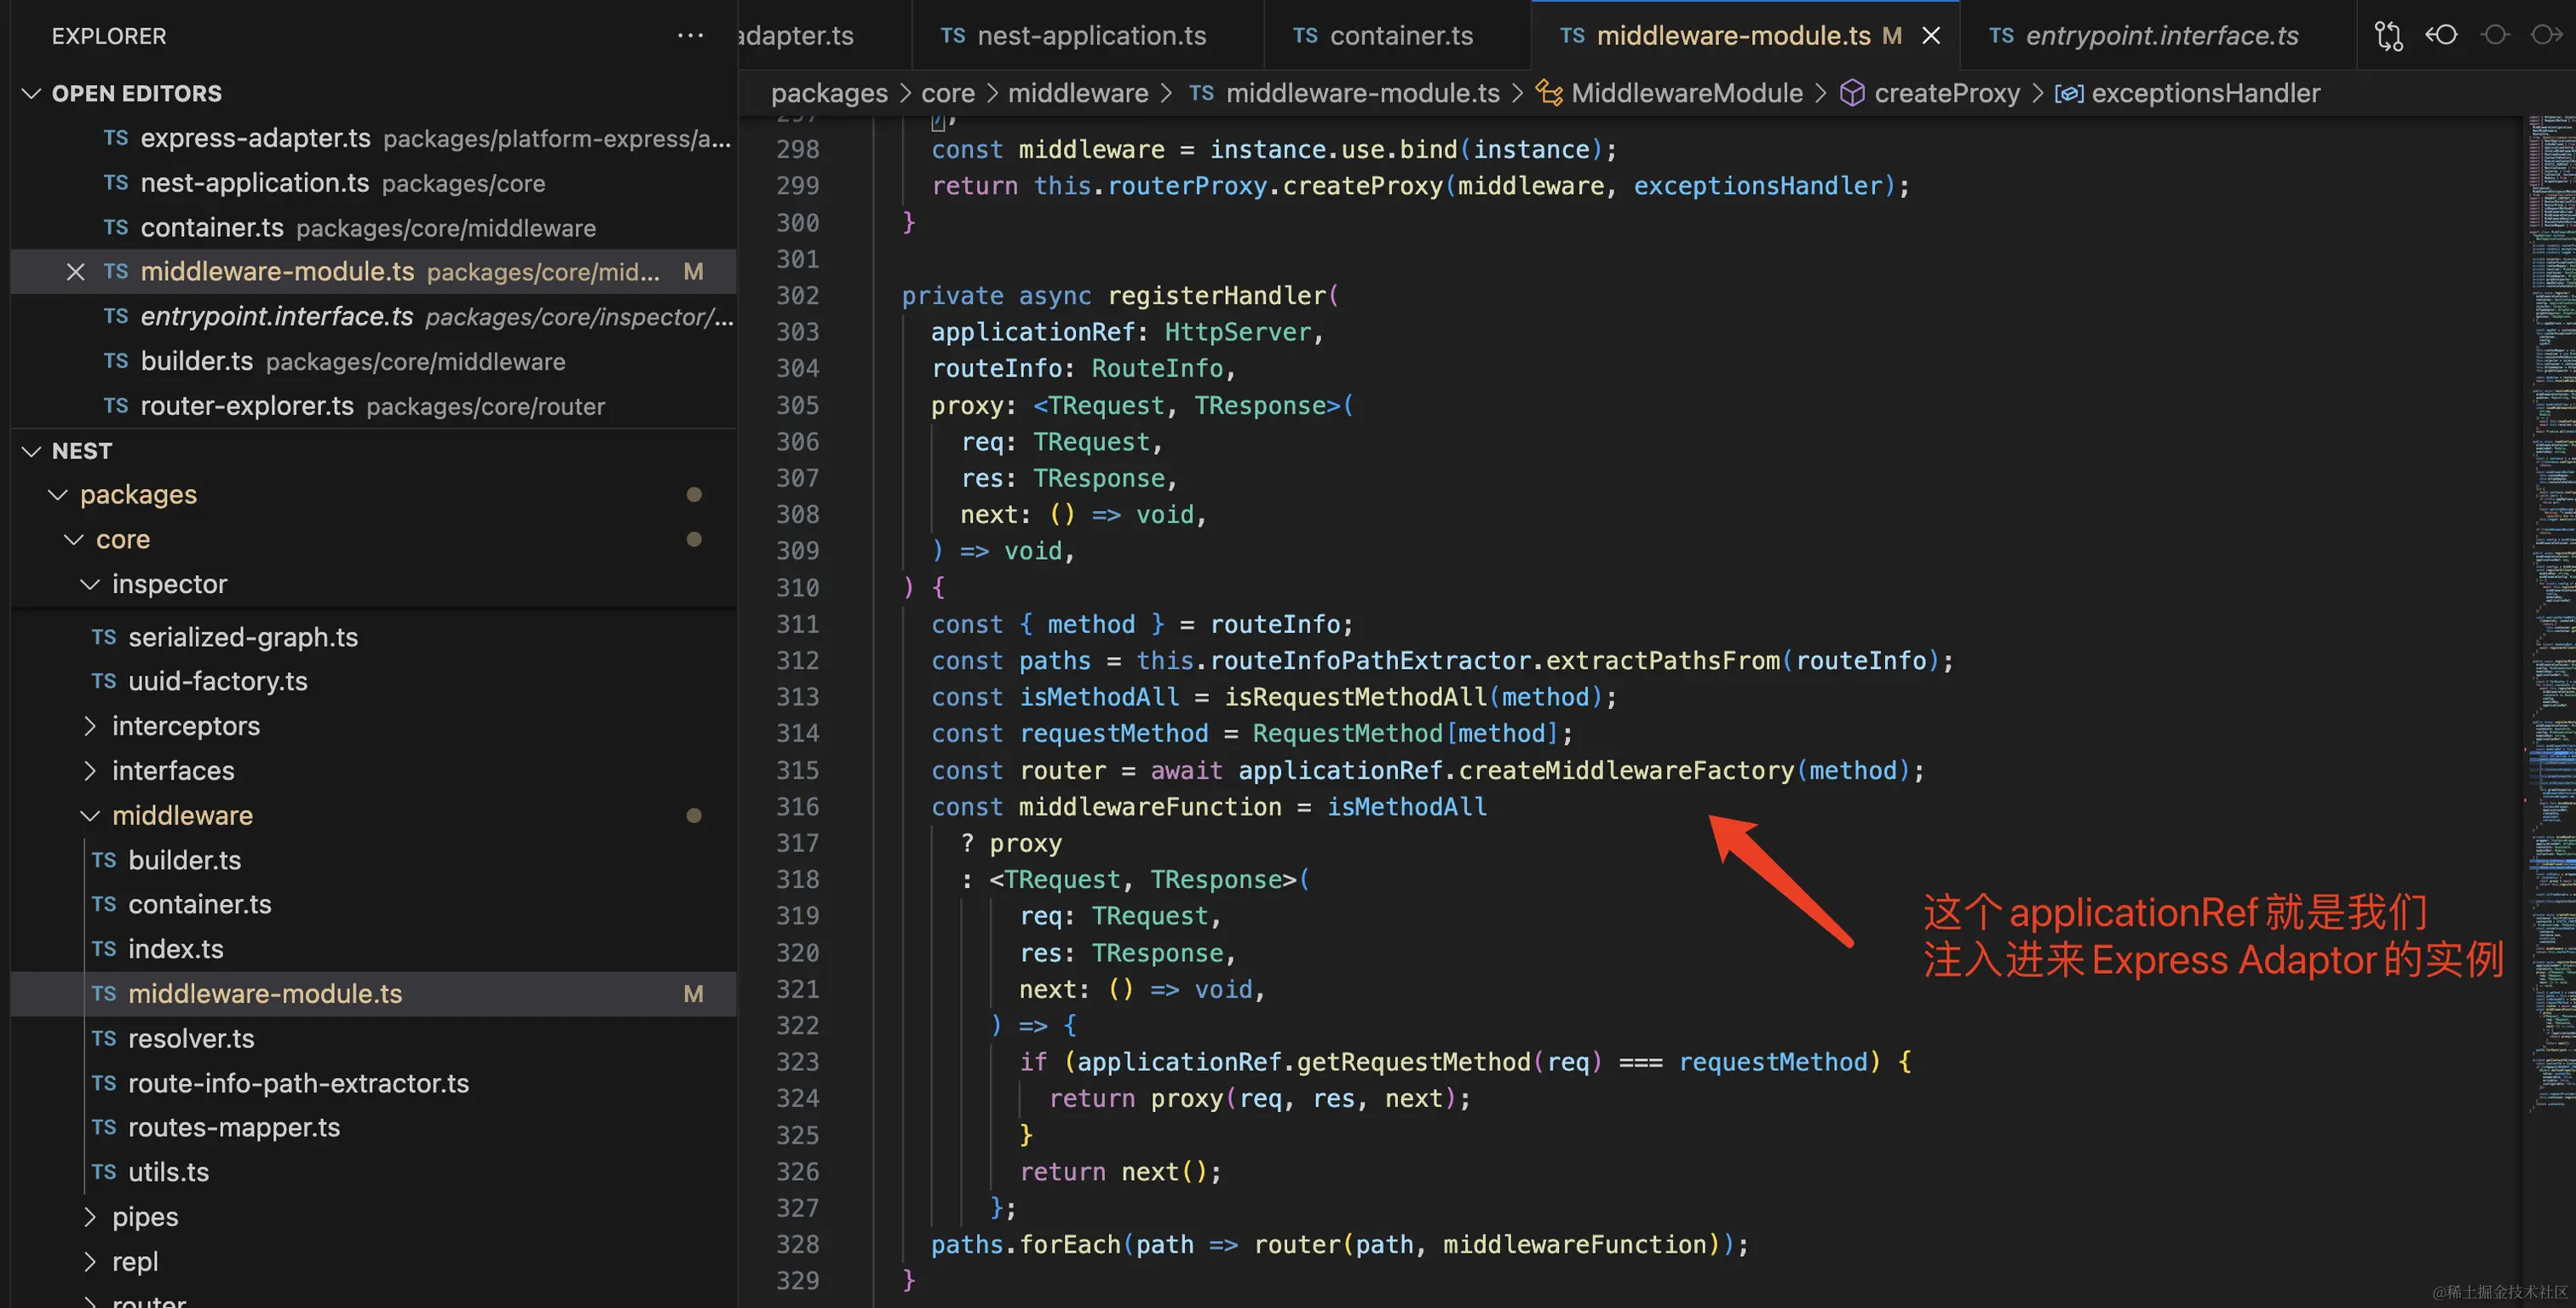Open builder.ts packages/core/middleware in Open Editors
This screenshot has height=1308, width=2576.
(374, 361)
